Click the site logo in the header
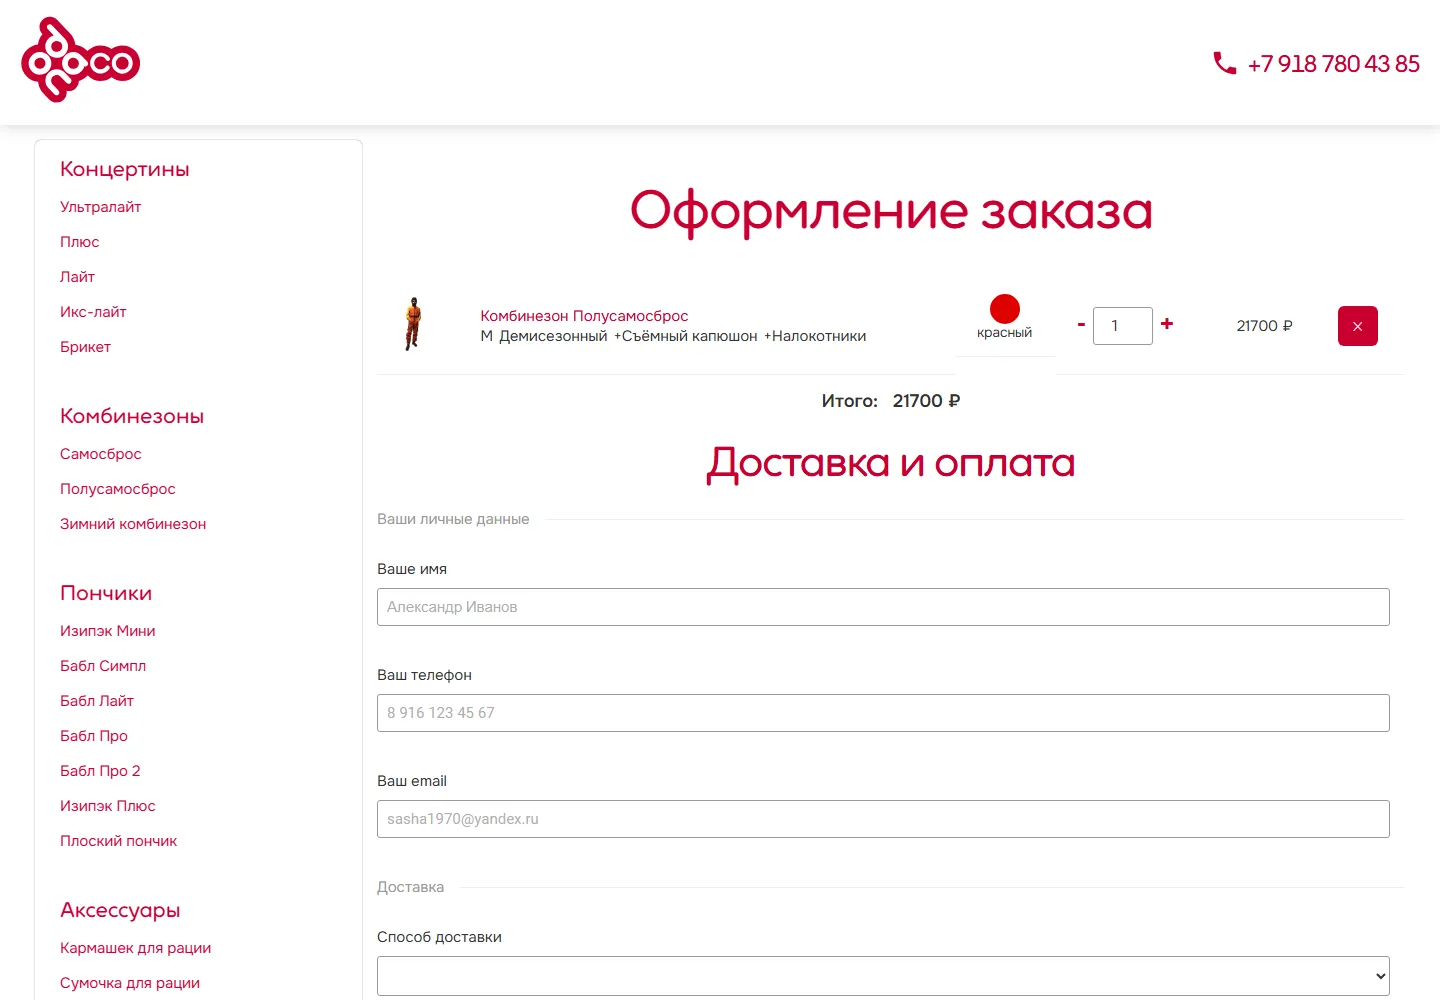Viewport: 1440px width, 1000px height. tap(80, 60)
